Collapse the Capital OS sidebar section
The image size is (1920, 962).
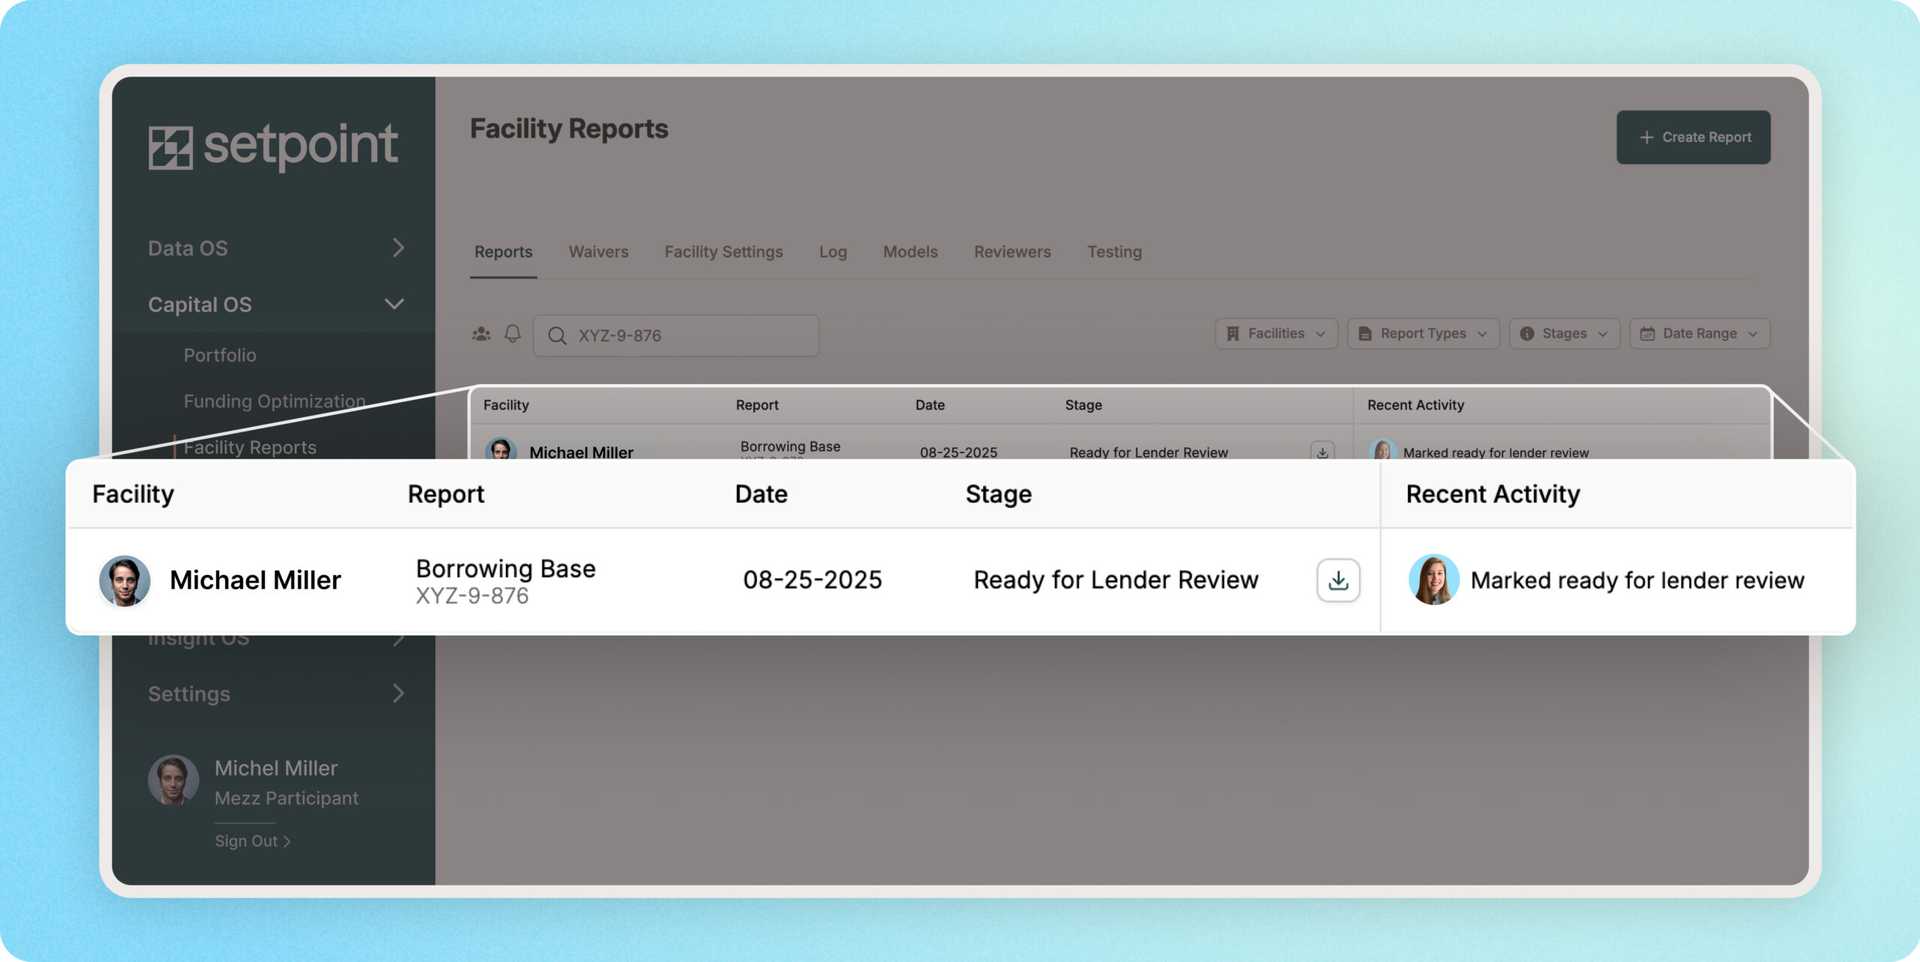(394, 304)
